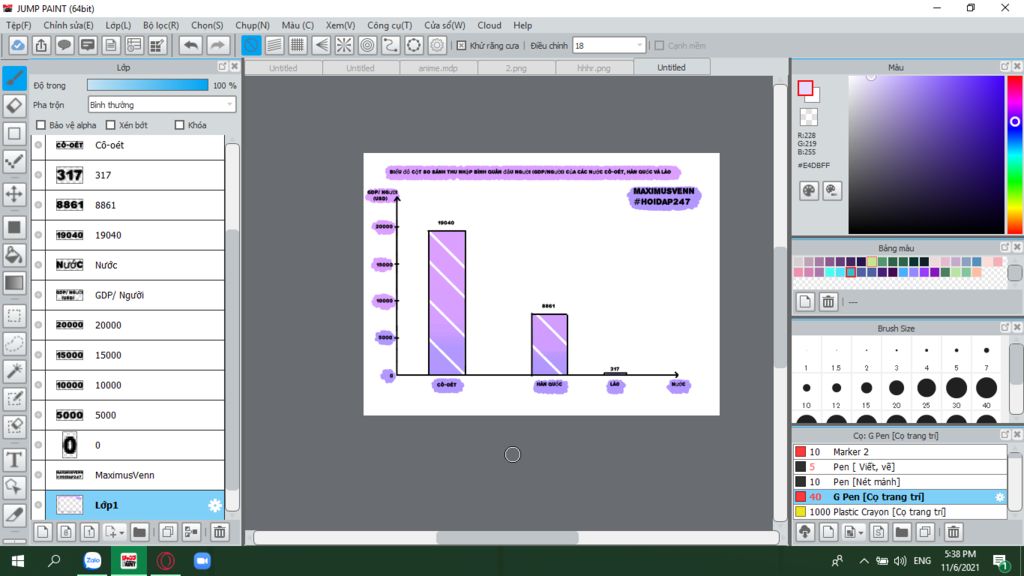This screenshot has height=576, width=1024.
Task: Toggle Cạnh mềm checkbox
Action: (x=660, y=46)
